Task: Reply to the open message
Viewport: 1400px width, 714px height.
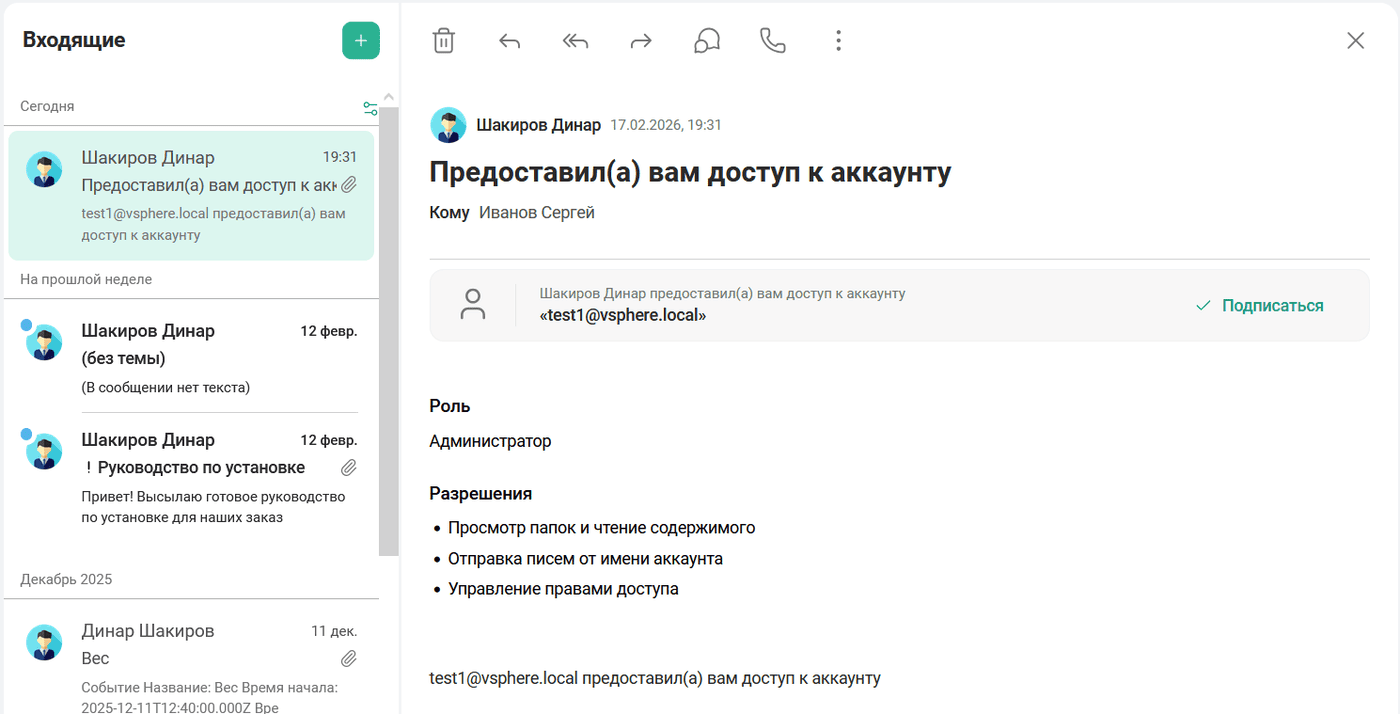Action: (510, 41)
